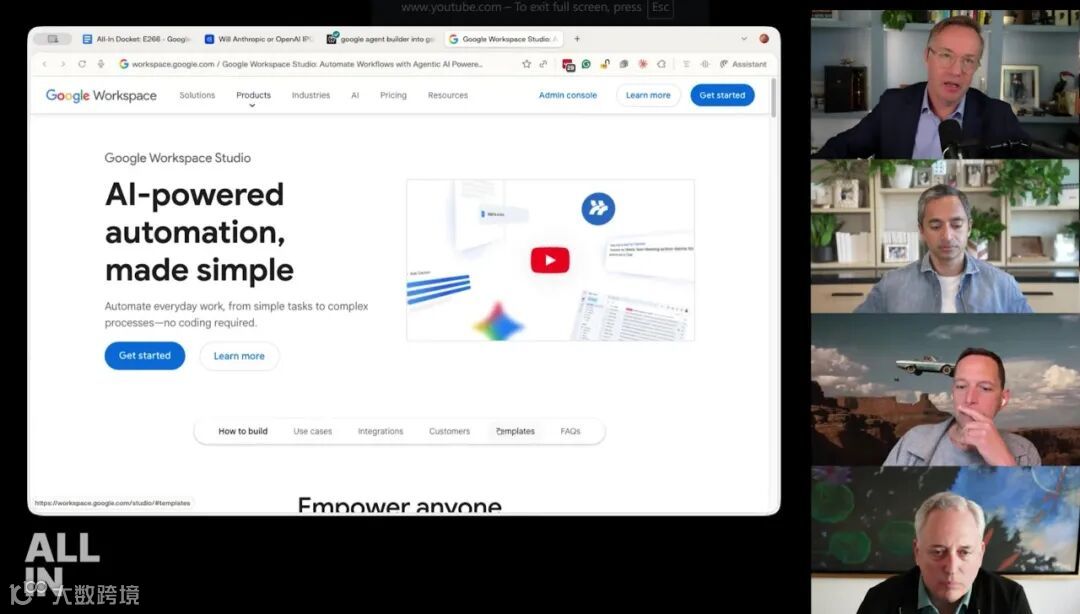Click the page vertical scrollbar
This screenshot has width=1080, height=614.
774,98
